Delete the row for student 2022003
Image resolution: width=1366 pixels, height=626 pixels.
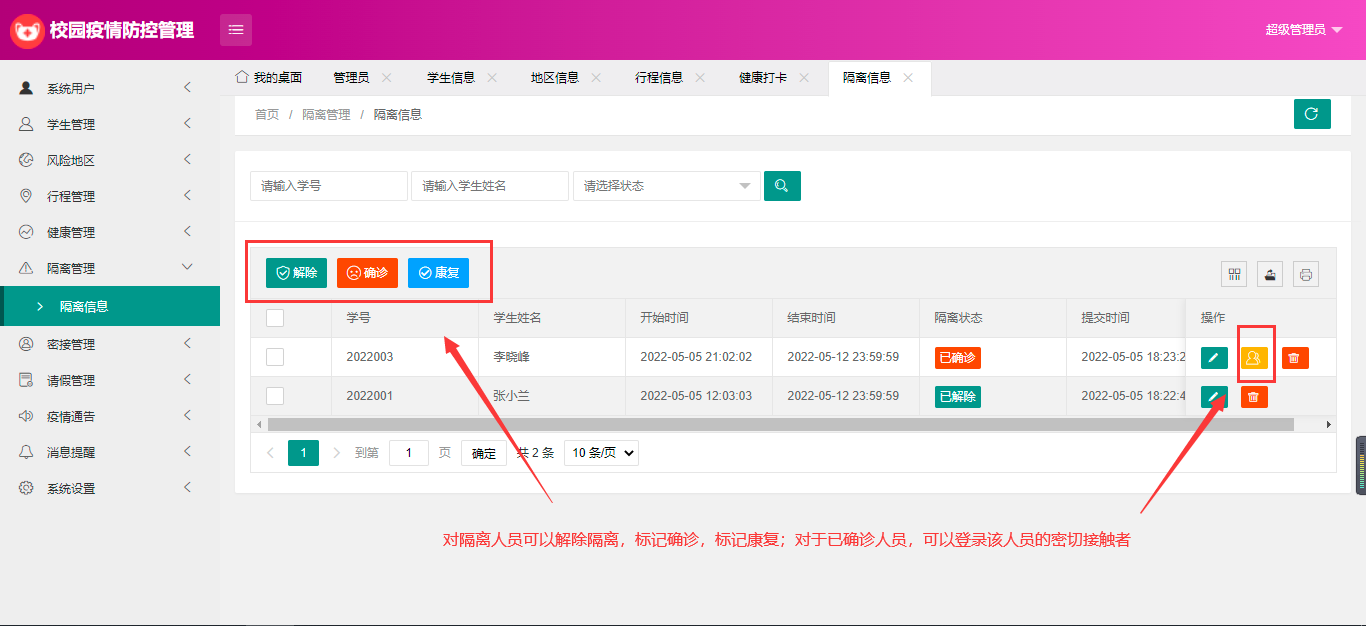coord(1295,358)
